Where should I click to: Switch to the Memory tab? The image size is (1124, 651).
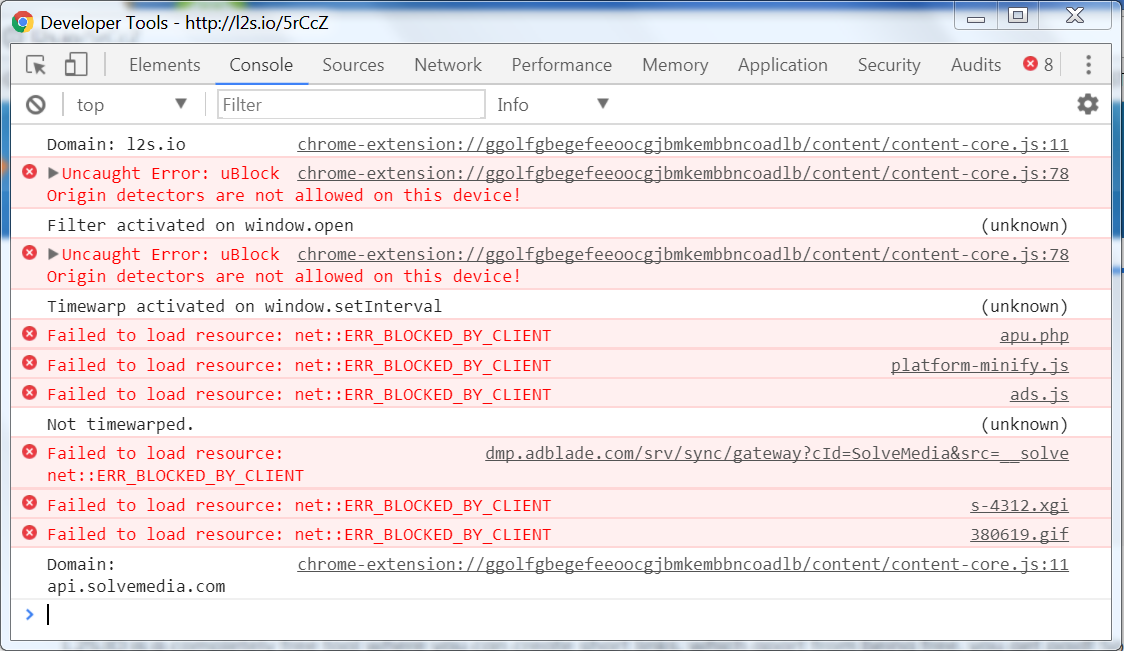point(675,64)
